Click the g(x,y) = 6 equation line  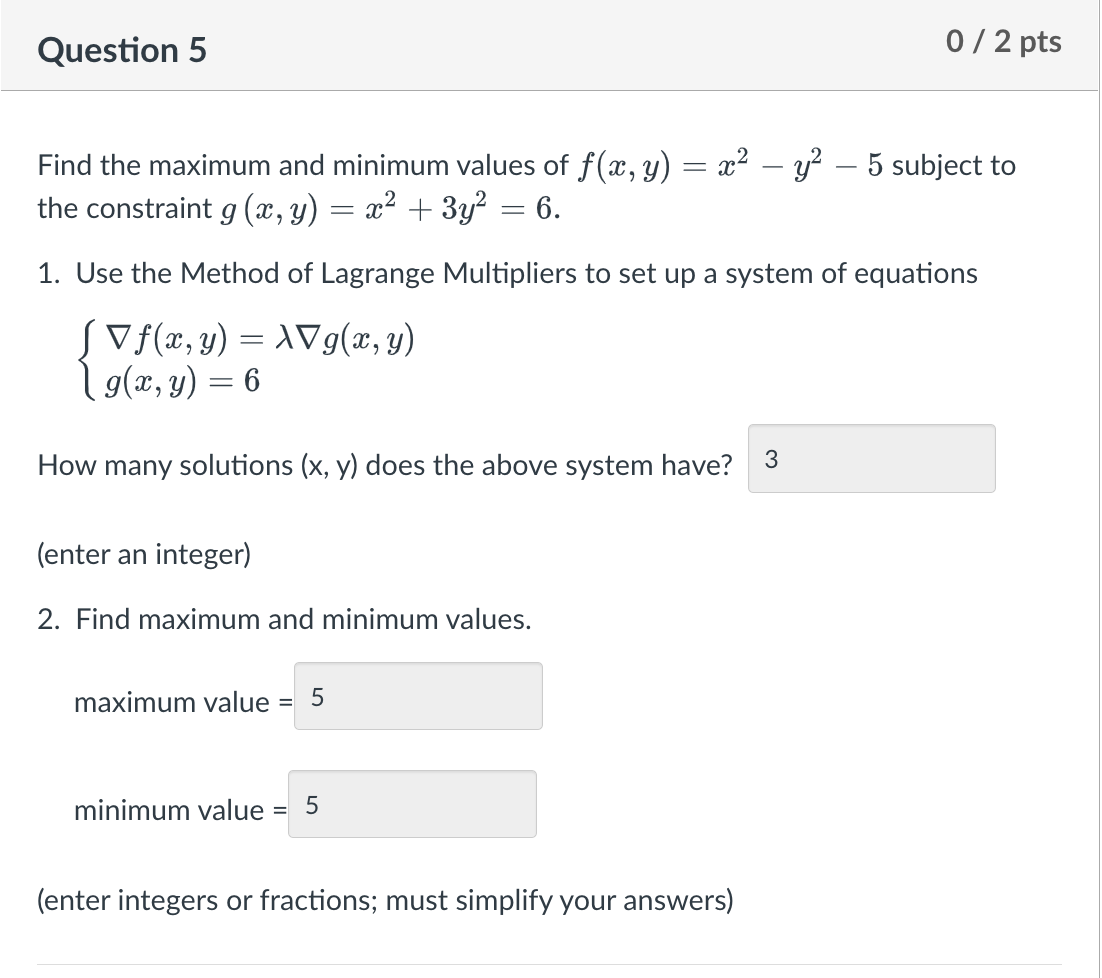click(x=180, y=380)
